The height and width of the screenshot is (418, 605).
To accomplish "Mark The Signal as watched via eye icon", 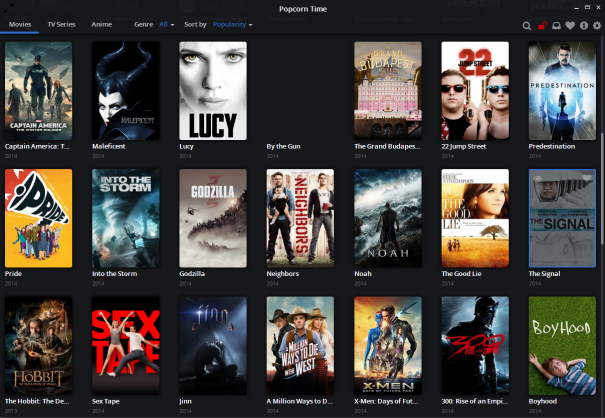I will (x=538, y=178).
